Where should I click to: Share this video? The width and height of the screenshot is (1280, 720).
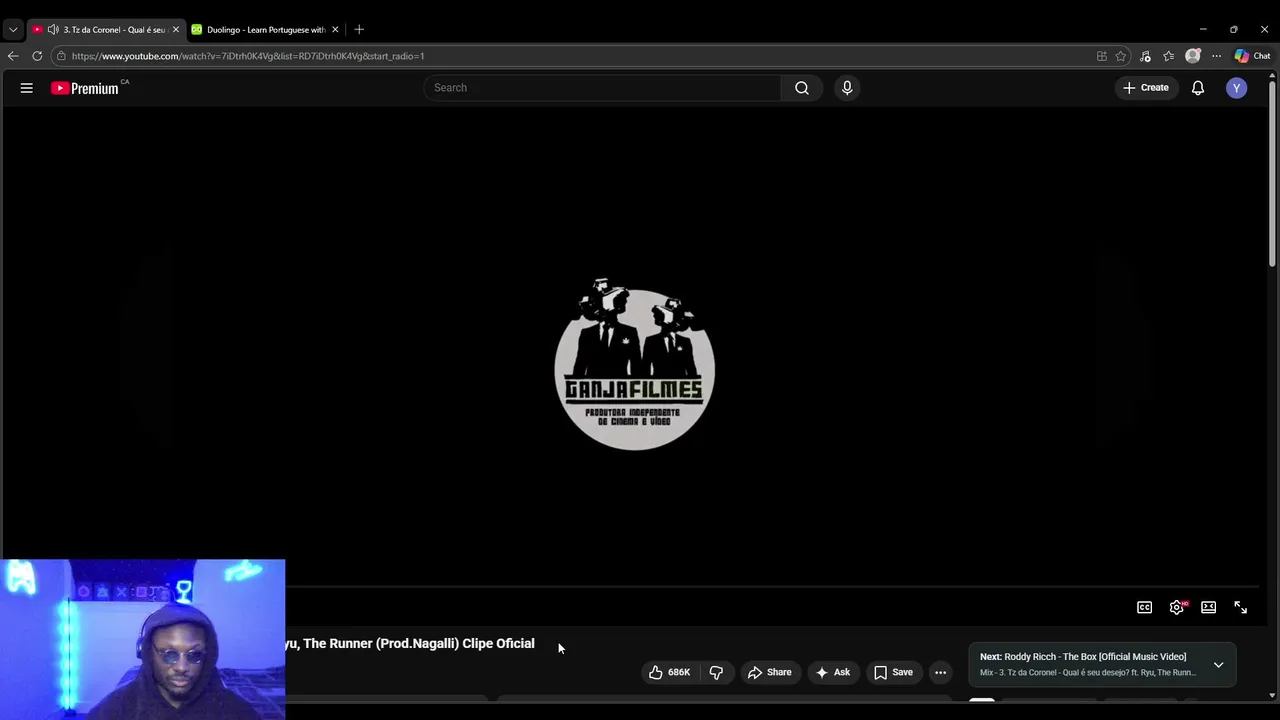tap(770, 672)
